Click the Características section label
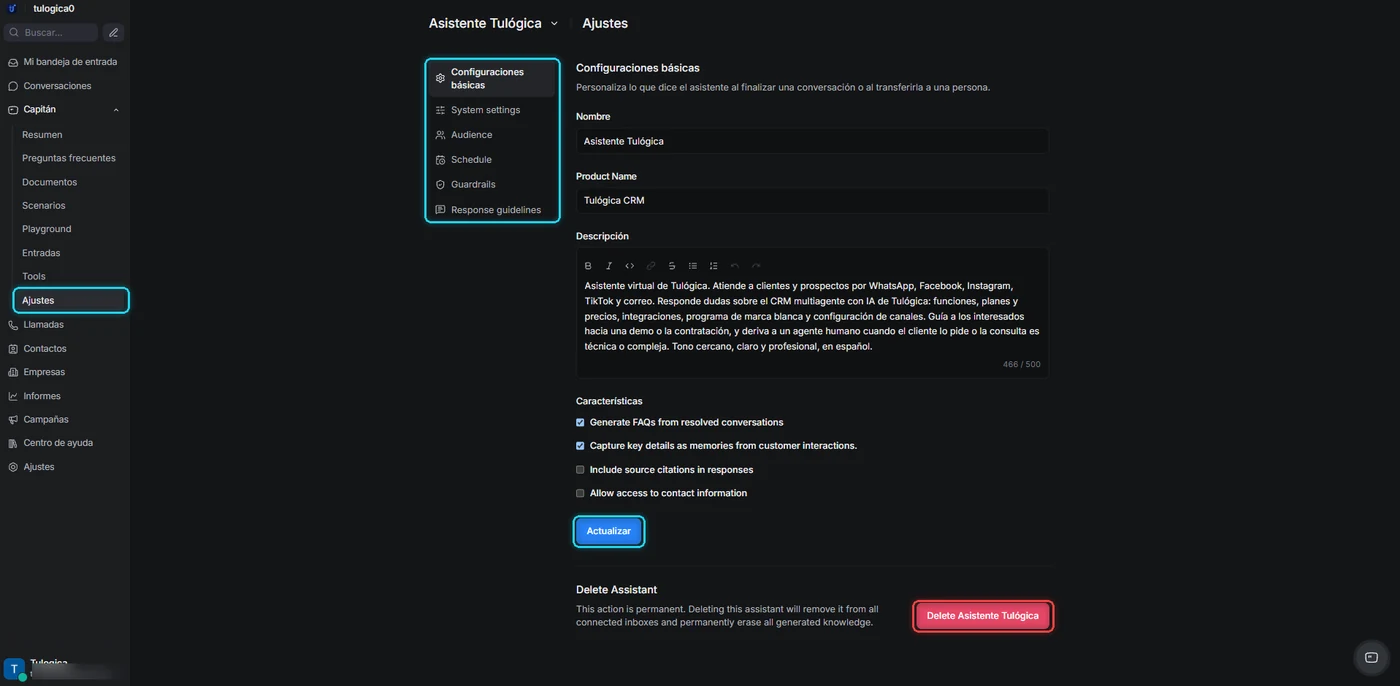Screen dimensions: 1400x686 (x=609, y=401)
